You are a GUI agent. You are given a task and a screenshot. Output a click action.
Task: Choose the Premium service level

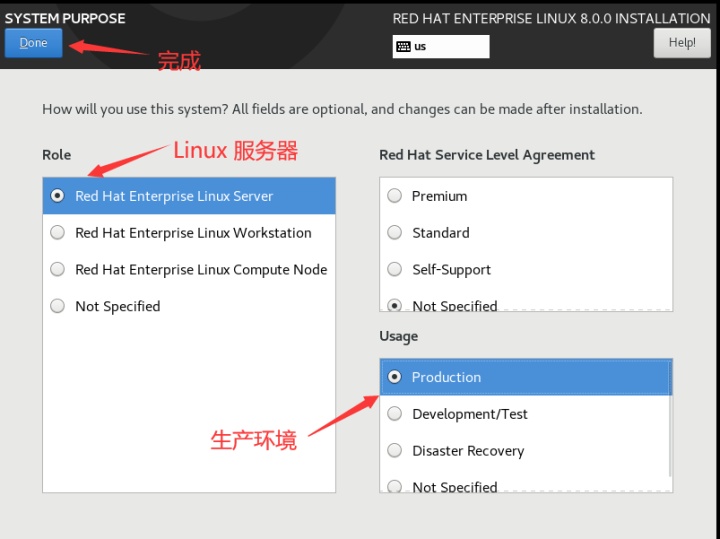coord(526,196)
